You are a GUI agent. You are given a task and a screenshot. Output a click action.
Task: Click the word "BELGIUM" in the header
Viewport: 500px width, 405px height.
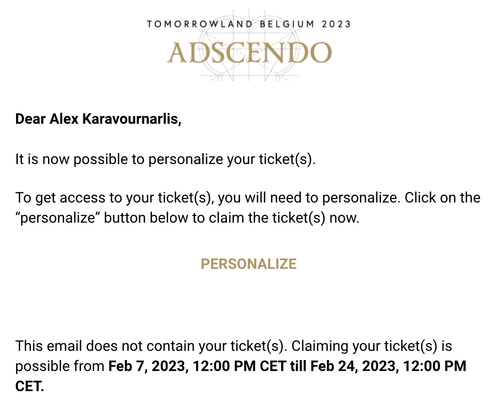287,24
